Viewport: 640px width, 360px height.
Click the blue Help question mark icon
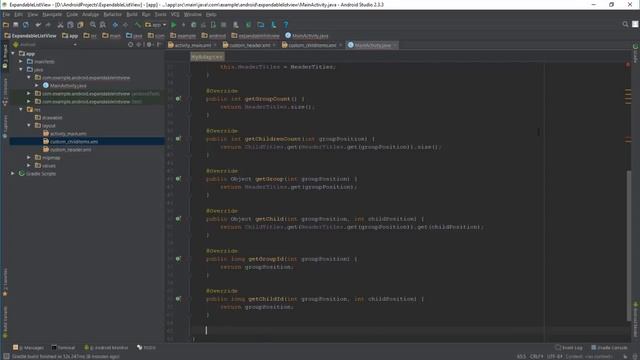(x=286, y=25)
